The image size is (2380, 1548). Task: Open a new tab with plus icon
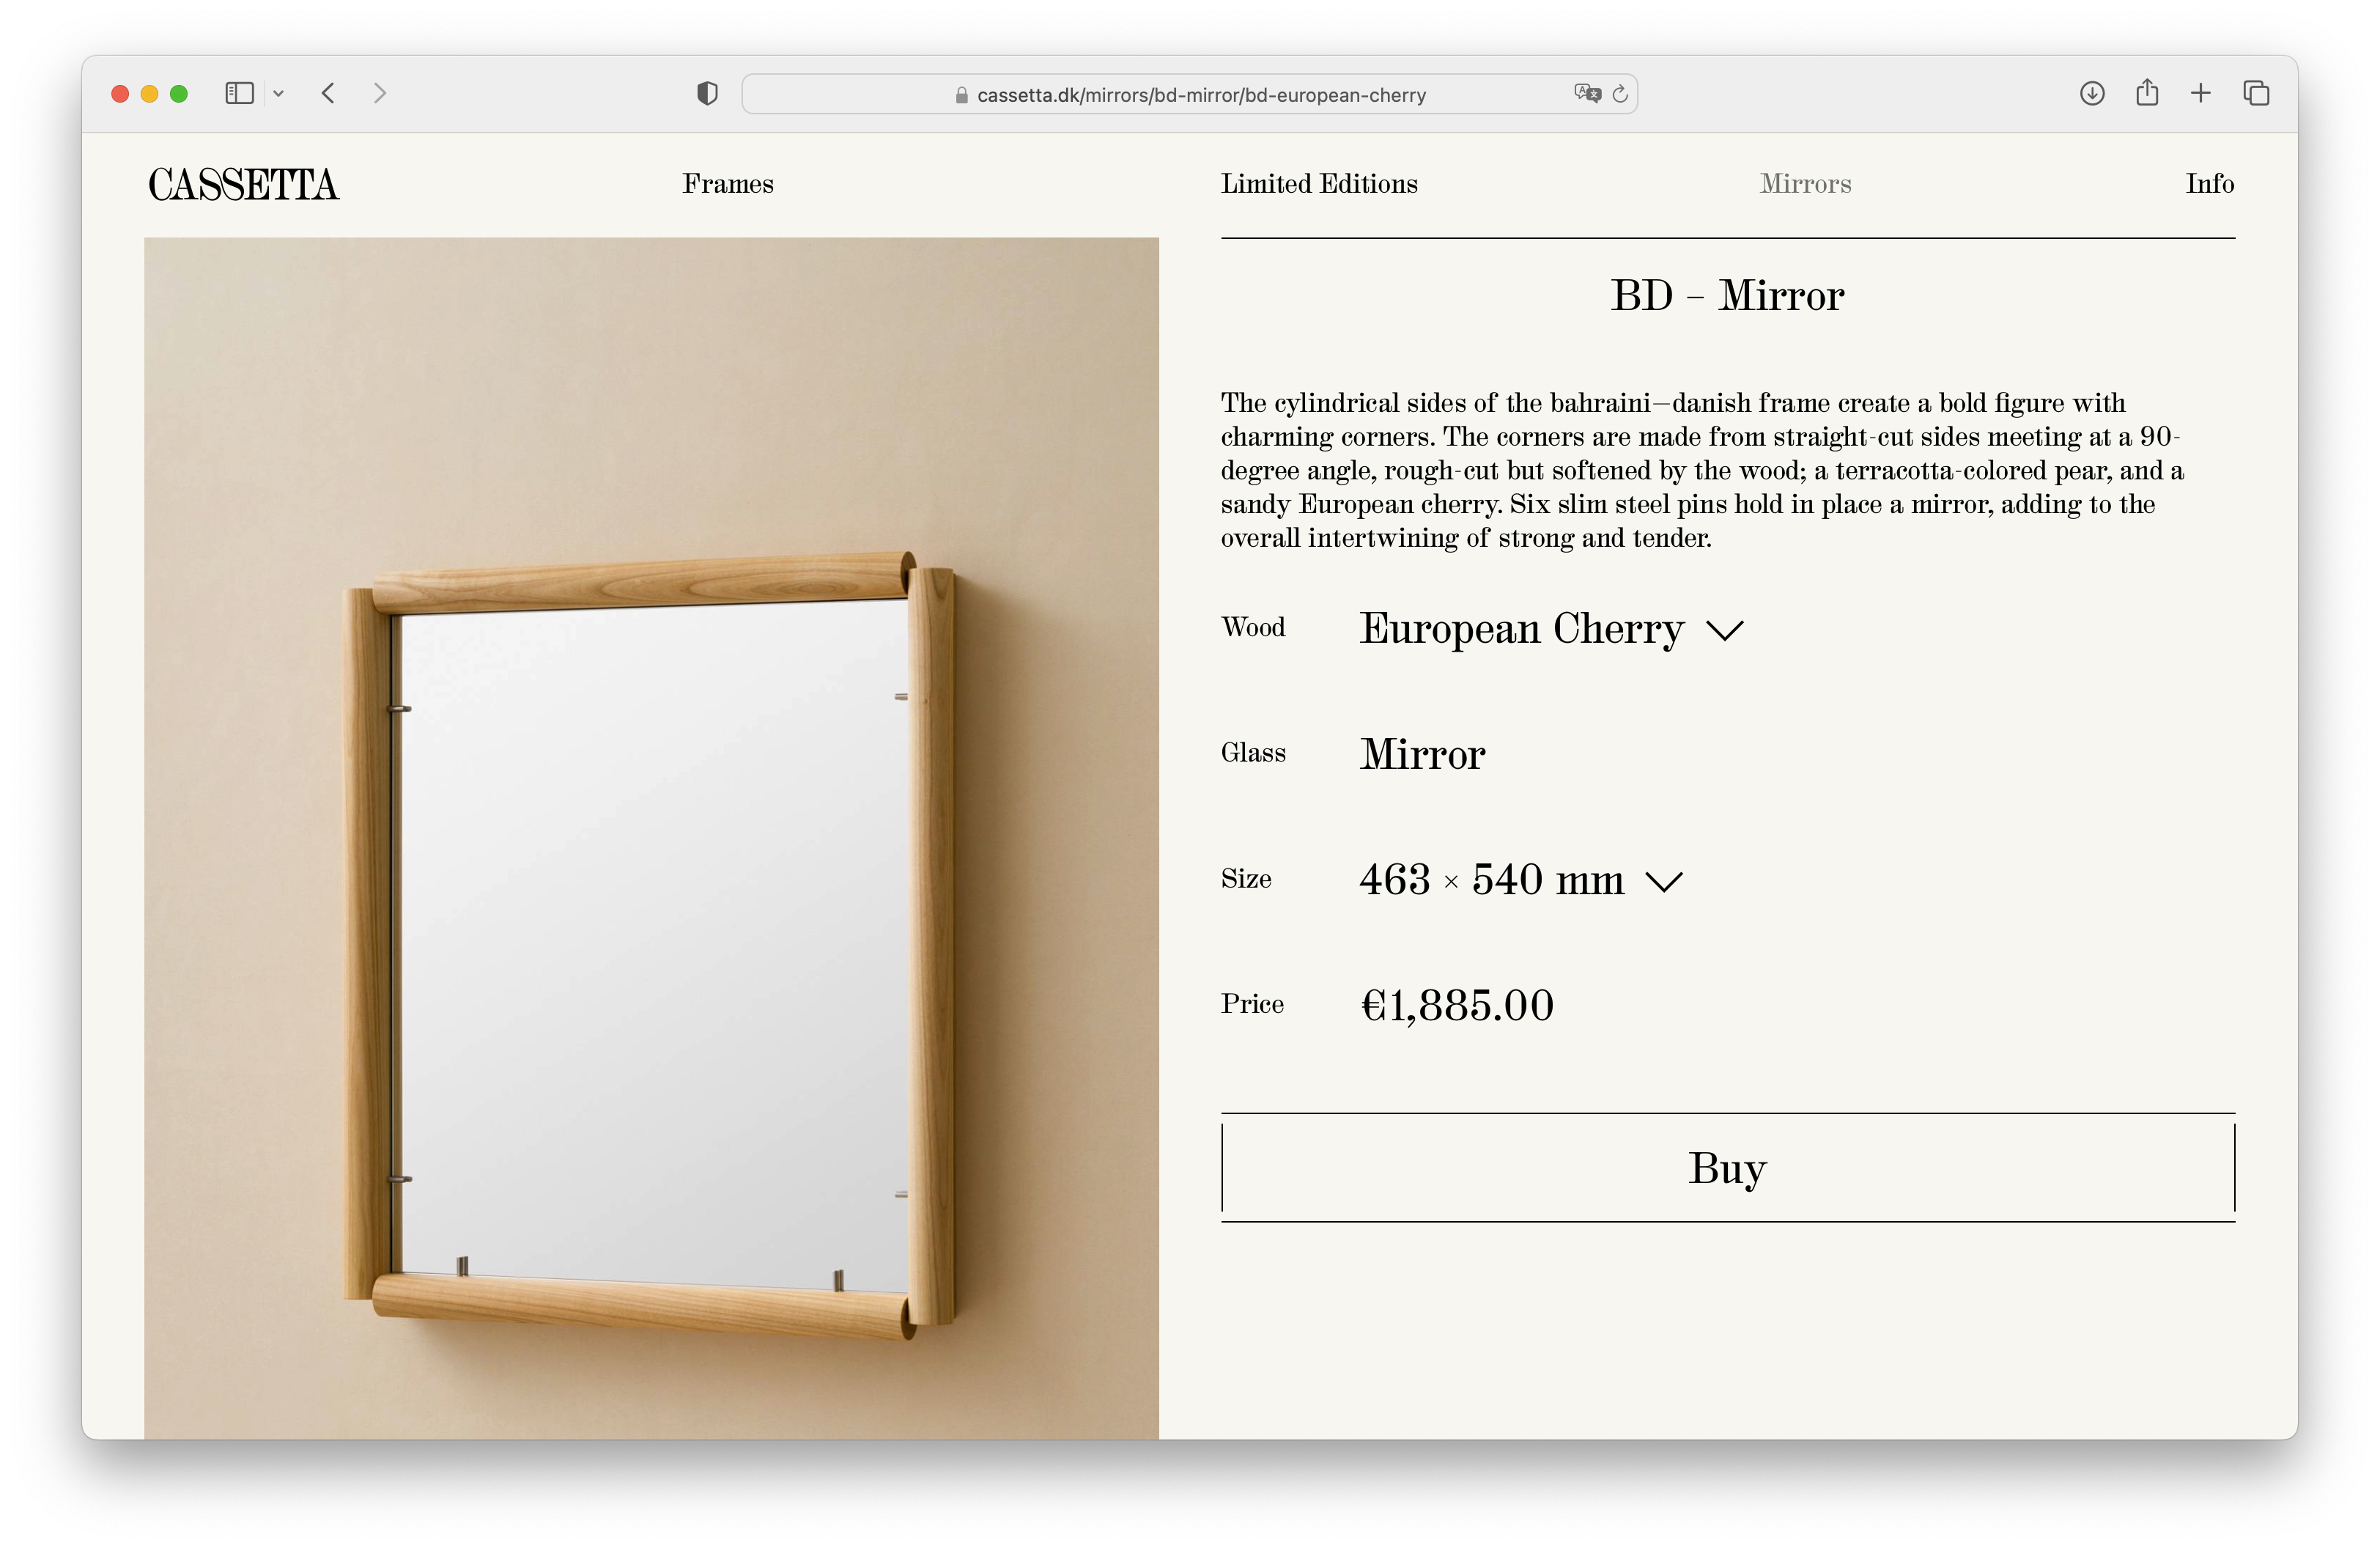[x=2201, y=93]
